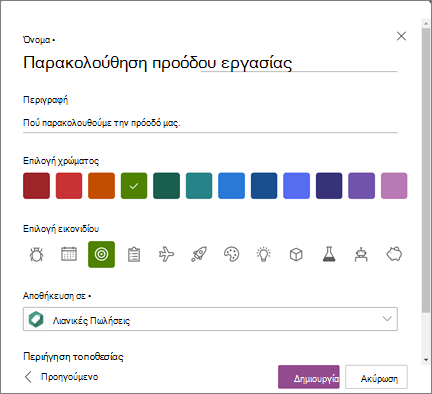Viewport: 432px width, 394px height.
Task: Pick the piggy bank icon
Action: tap(394, 254)
